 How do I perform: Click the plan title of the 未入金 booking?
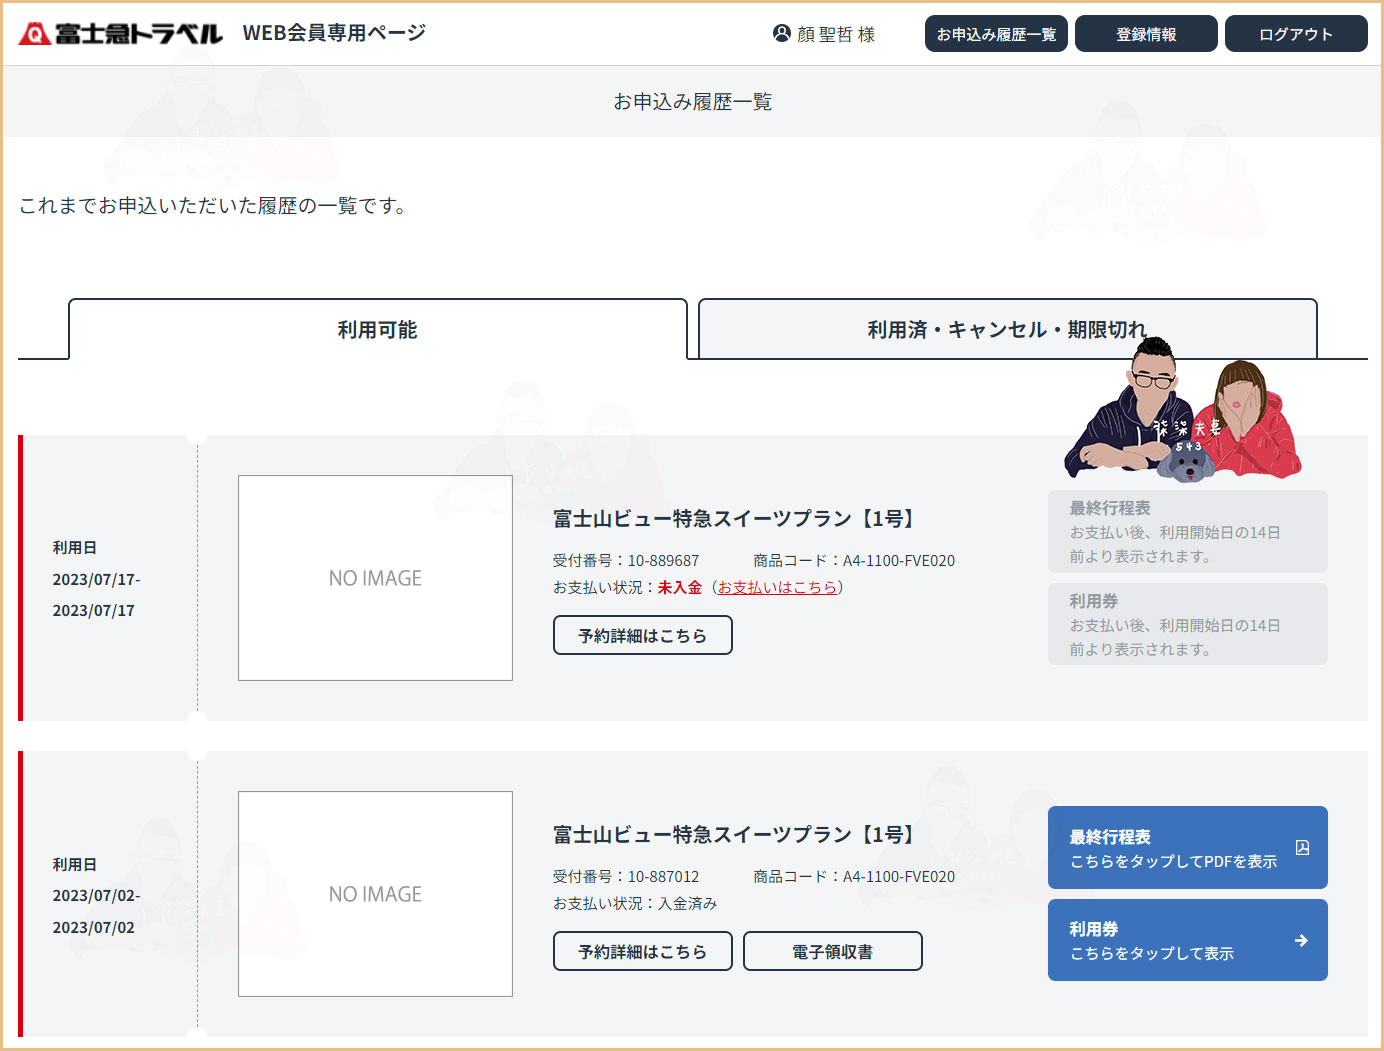coord(734,519)
